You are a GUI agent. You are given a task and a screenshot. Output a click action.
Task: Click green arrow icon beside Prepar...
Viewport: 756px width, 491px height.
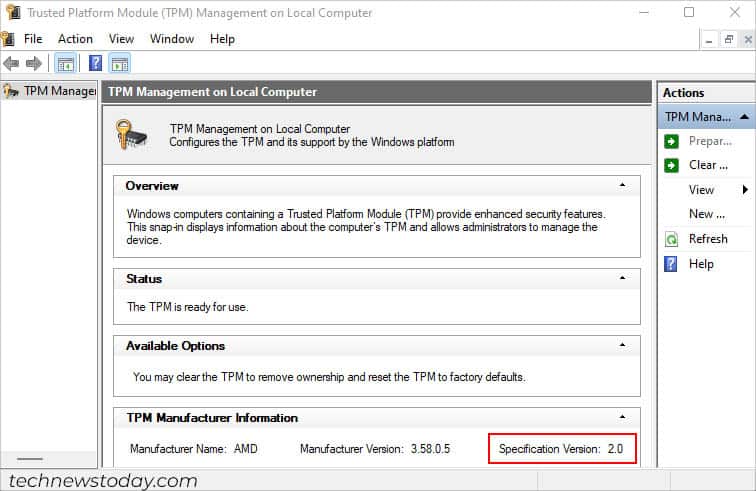671,141
